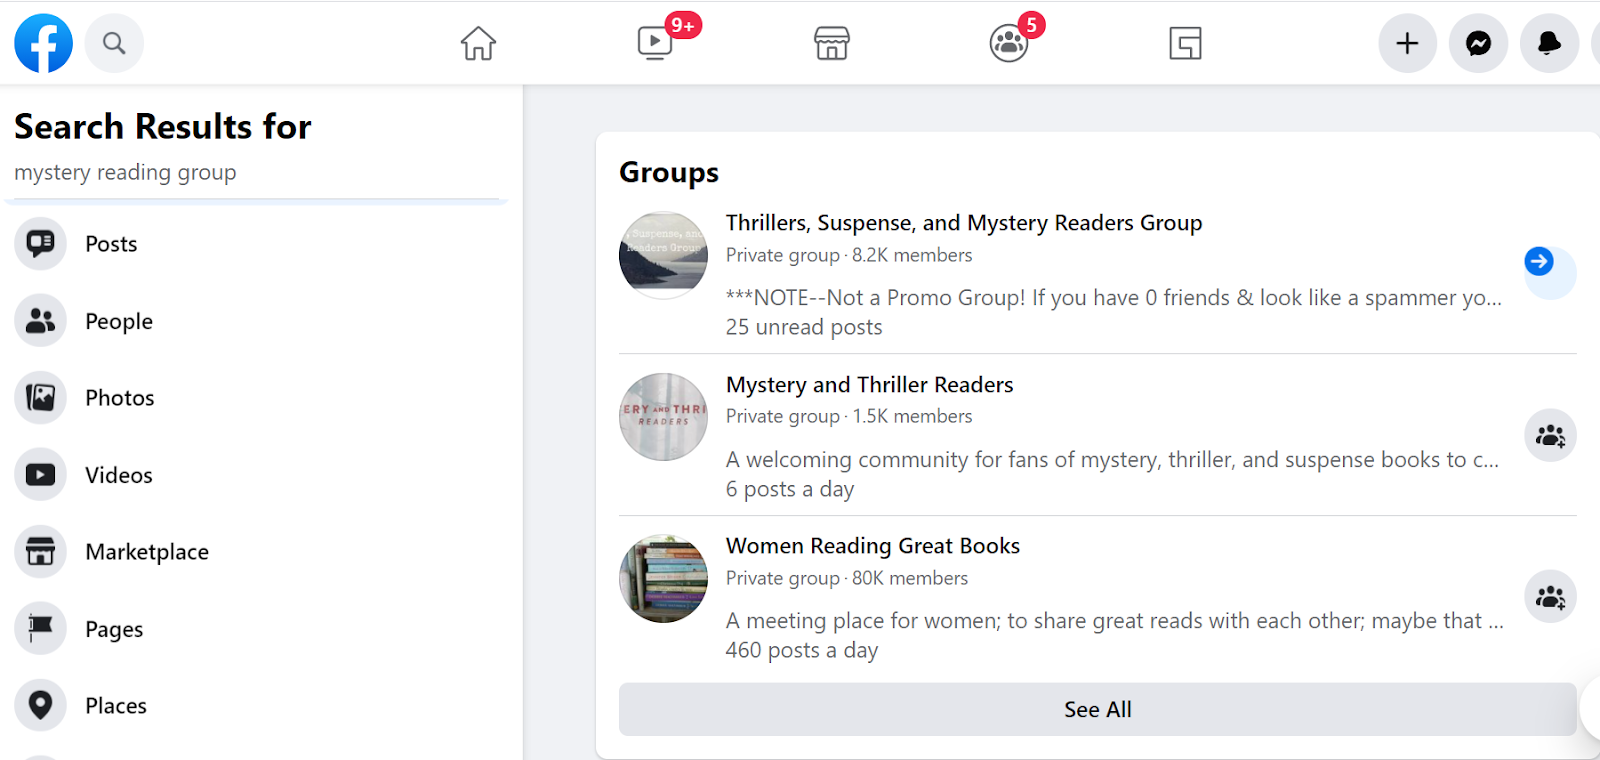The width and height of the screenshot is (1600, 760).
Task: Click '6 posts a day' text
Action: coord(790,489)
